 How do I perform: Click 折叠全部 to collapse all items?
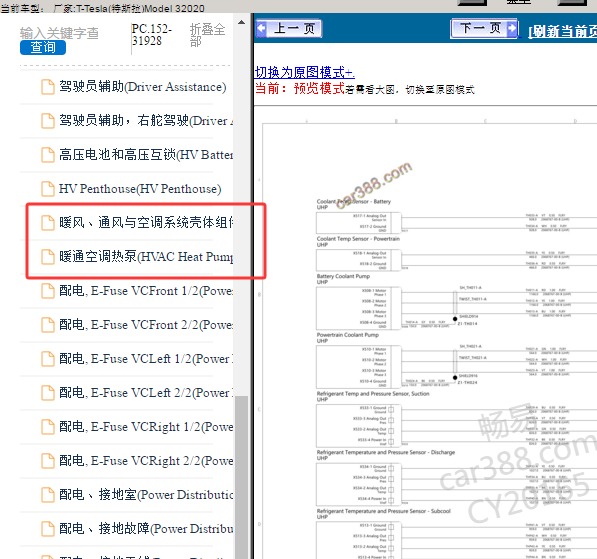coord(208,35)
